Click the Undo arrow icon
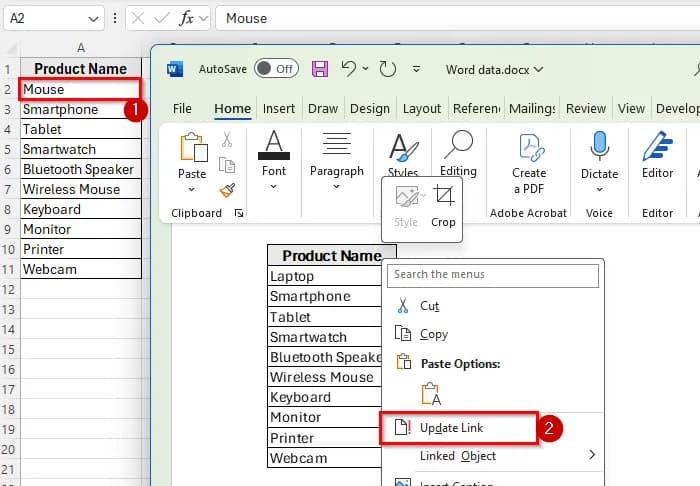 click(x=349, y=69)
